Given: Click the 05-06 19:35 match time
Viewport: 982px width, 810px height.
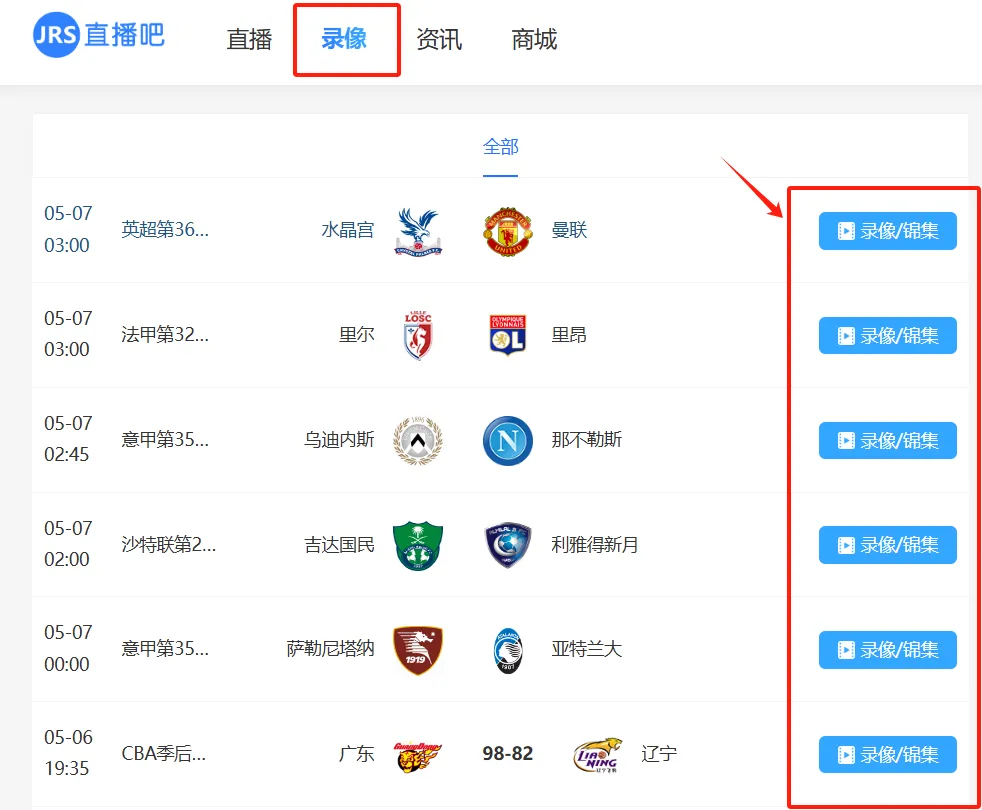Looking at the screenshot, I should point(68,753).
